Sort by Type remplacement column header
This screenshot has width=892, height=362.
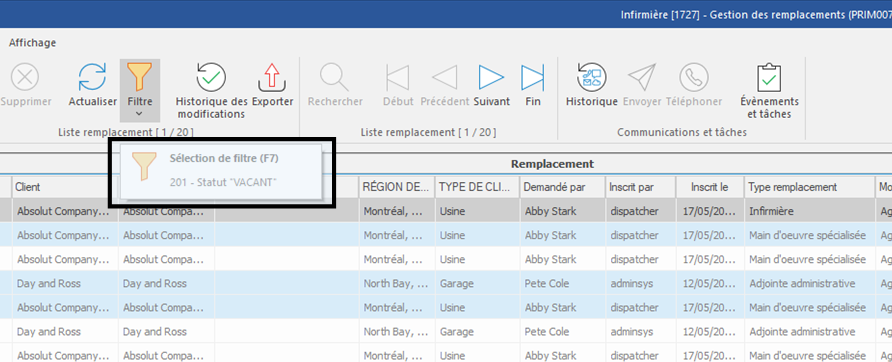point(810,187)
